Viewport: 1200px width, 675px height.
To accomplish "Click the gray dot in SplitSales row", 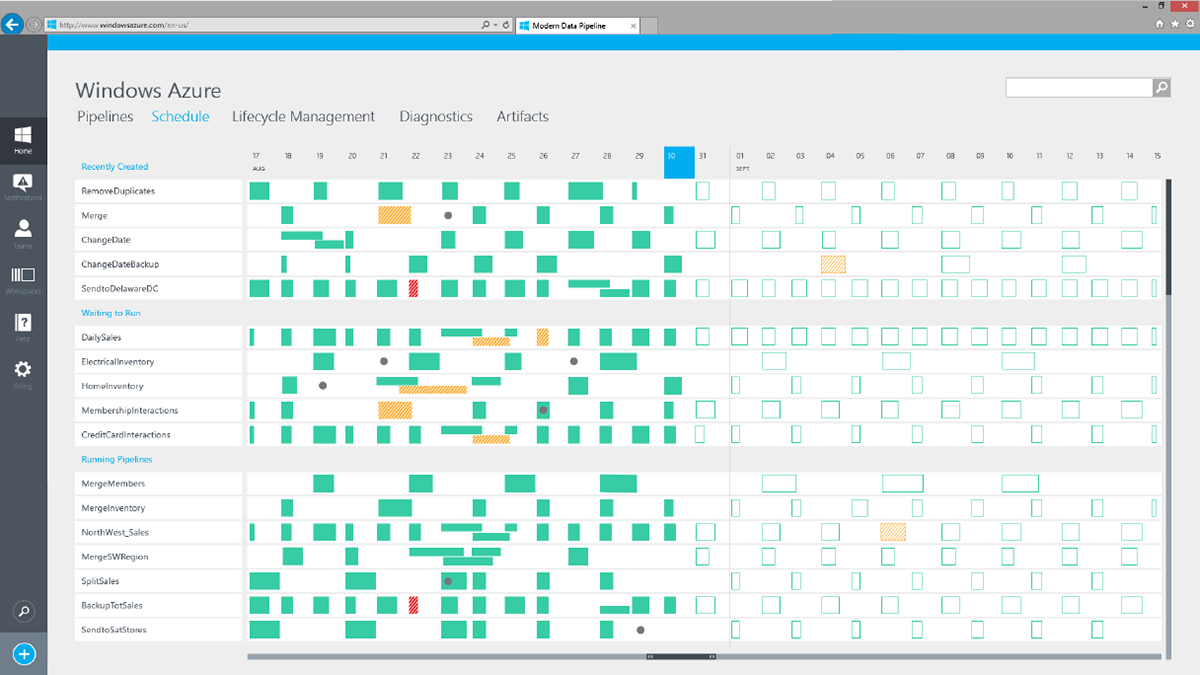I will pyautogui.click(x=448, y=581).
